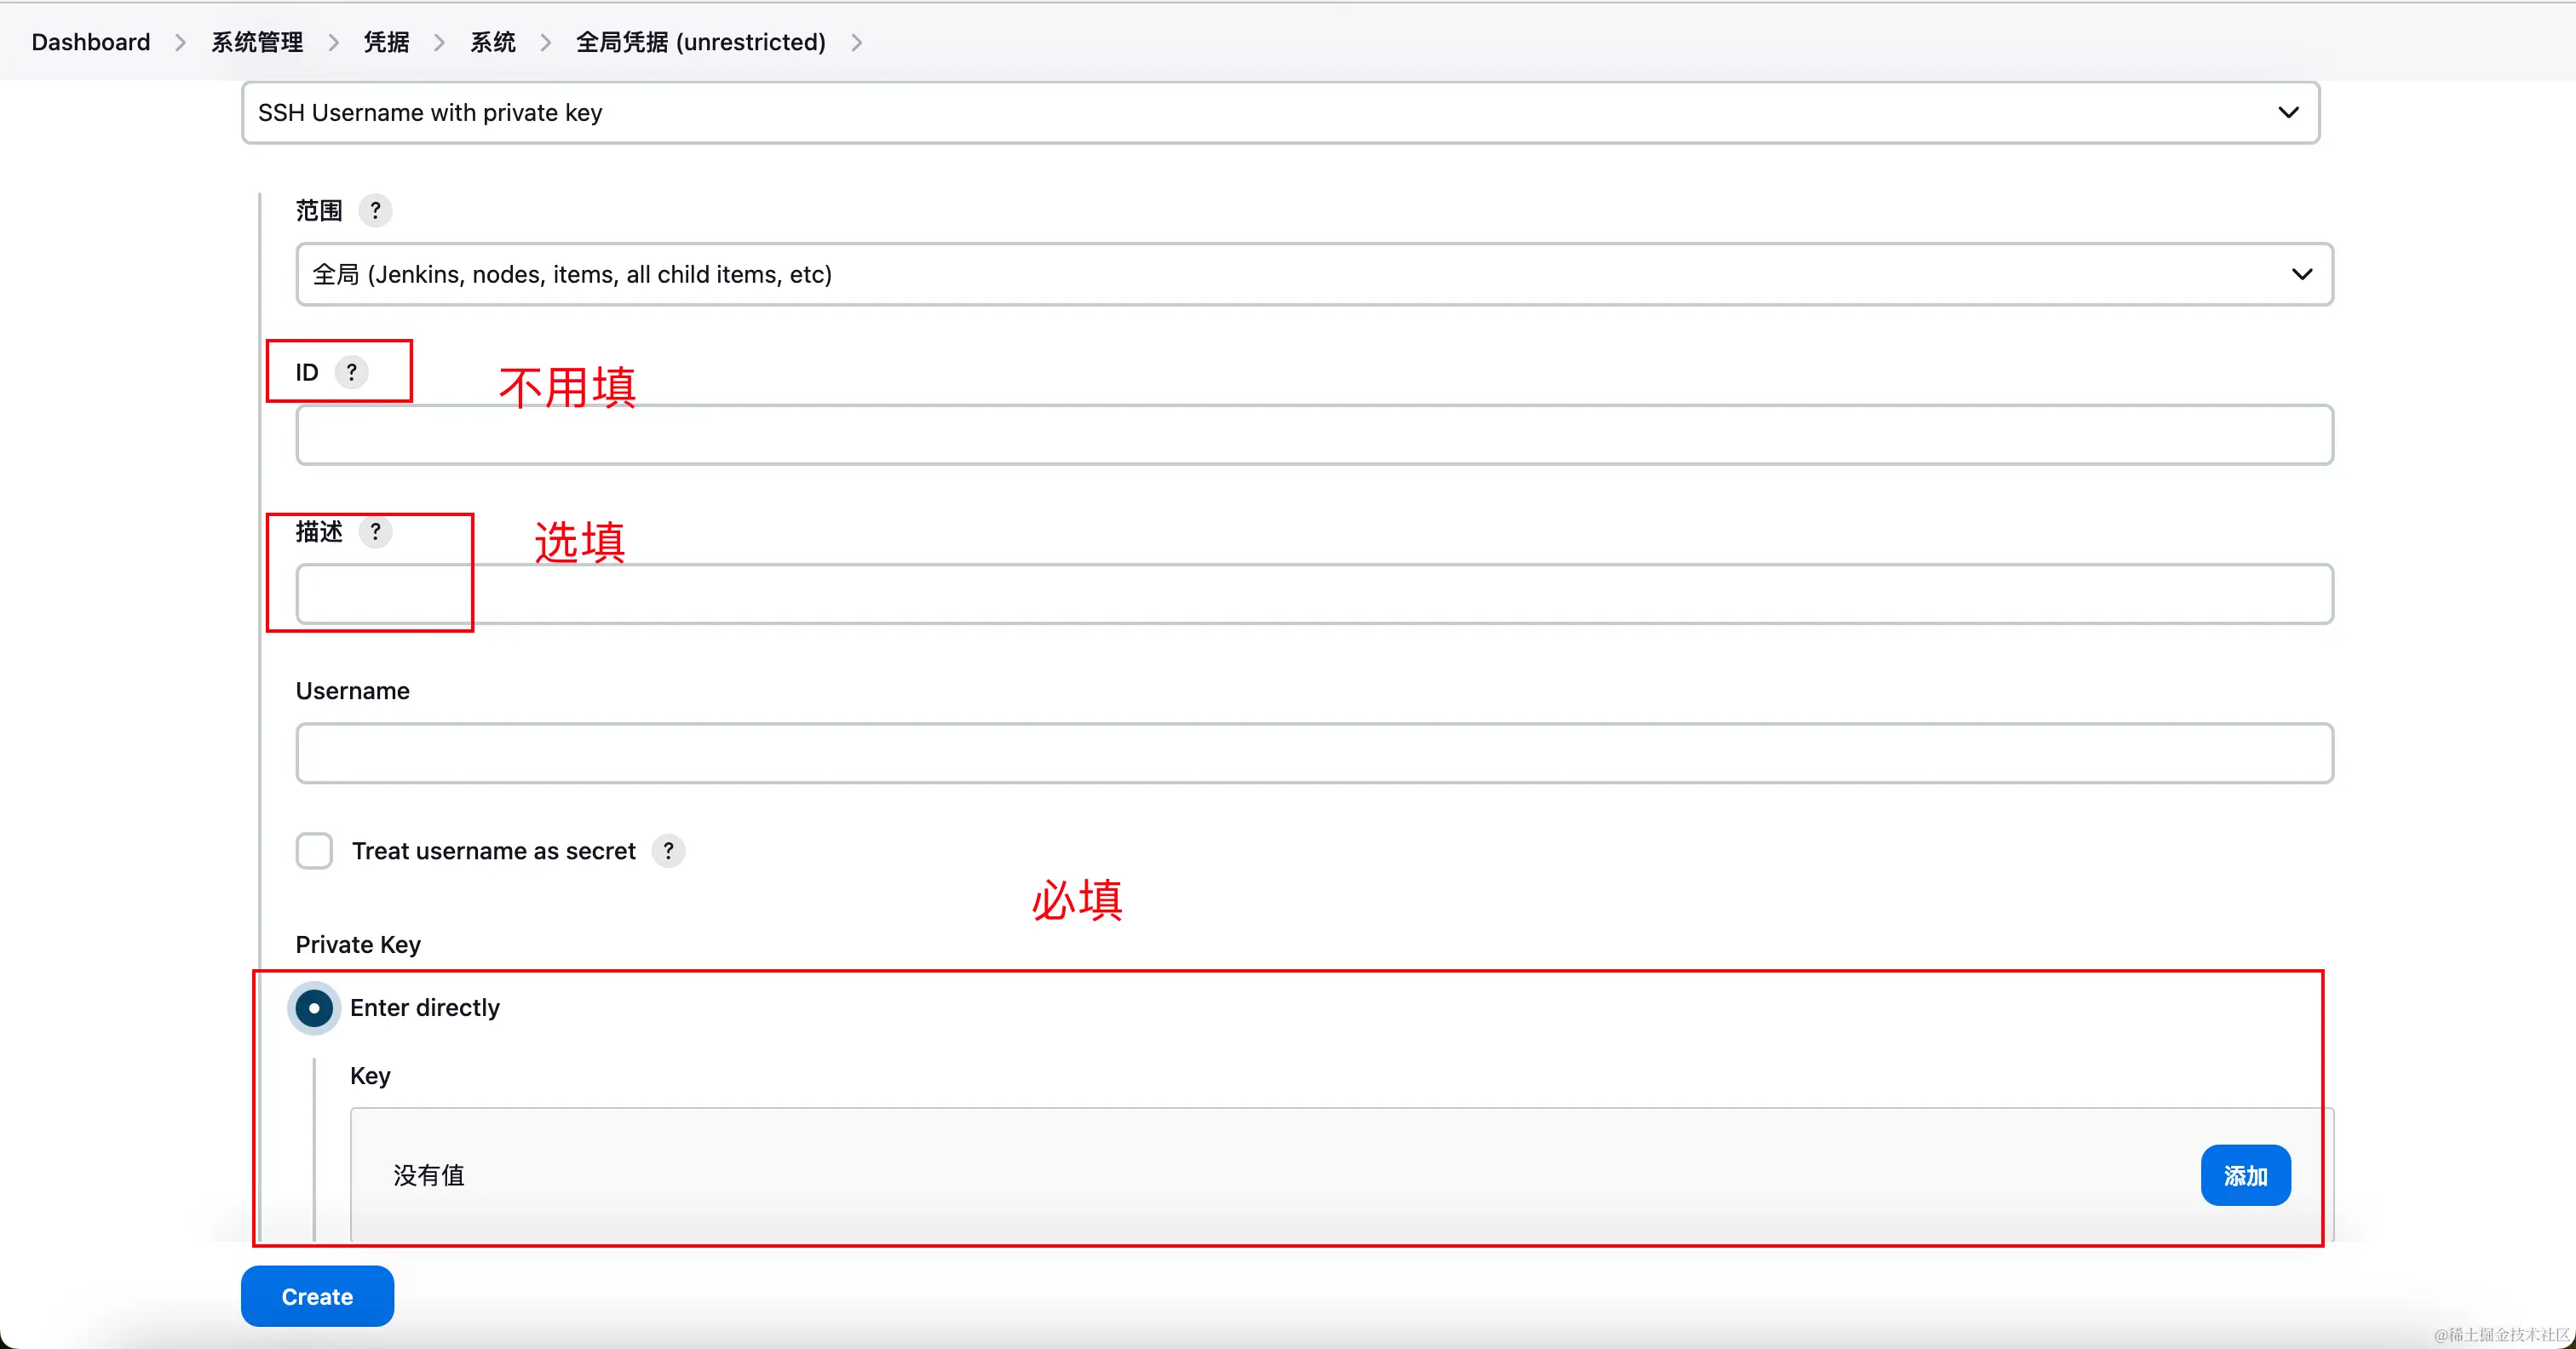Screen dimensions: 2576x1349
Task: Click chevron after 系统 breadcrumb
Action: click(546, 43)
